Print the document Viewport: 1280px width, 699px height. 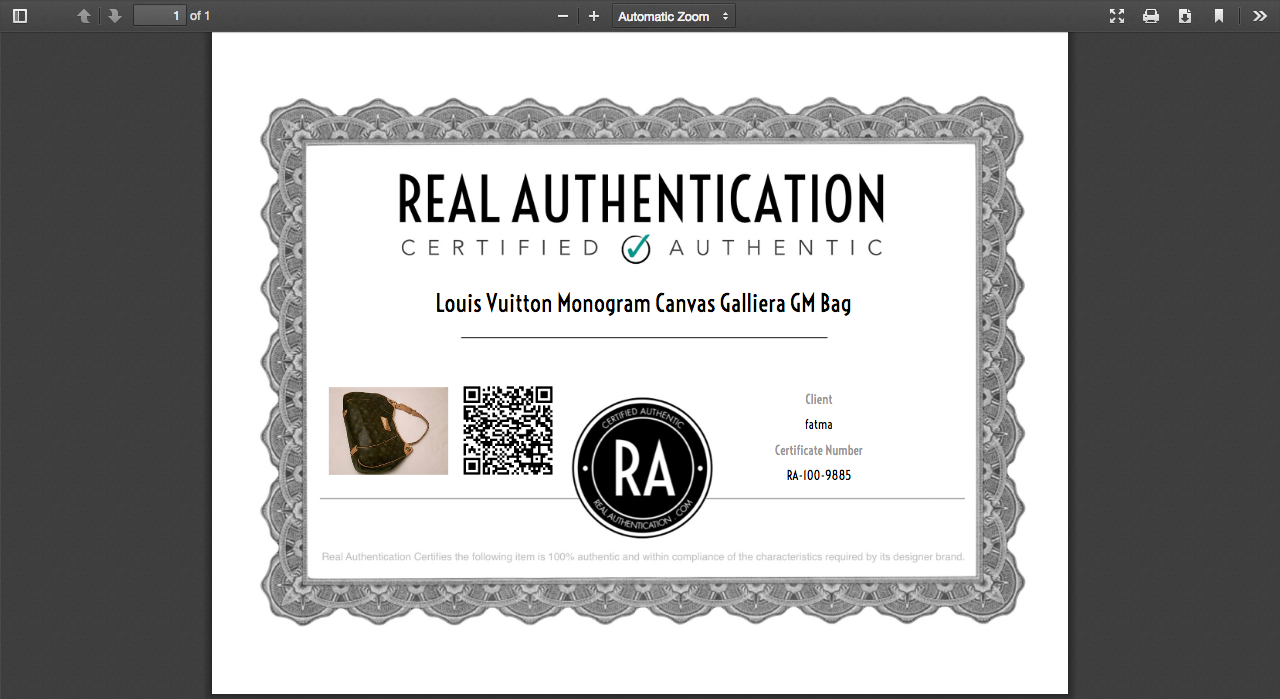coord(1151,16)
